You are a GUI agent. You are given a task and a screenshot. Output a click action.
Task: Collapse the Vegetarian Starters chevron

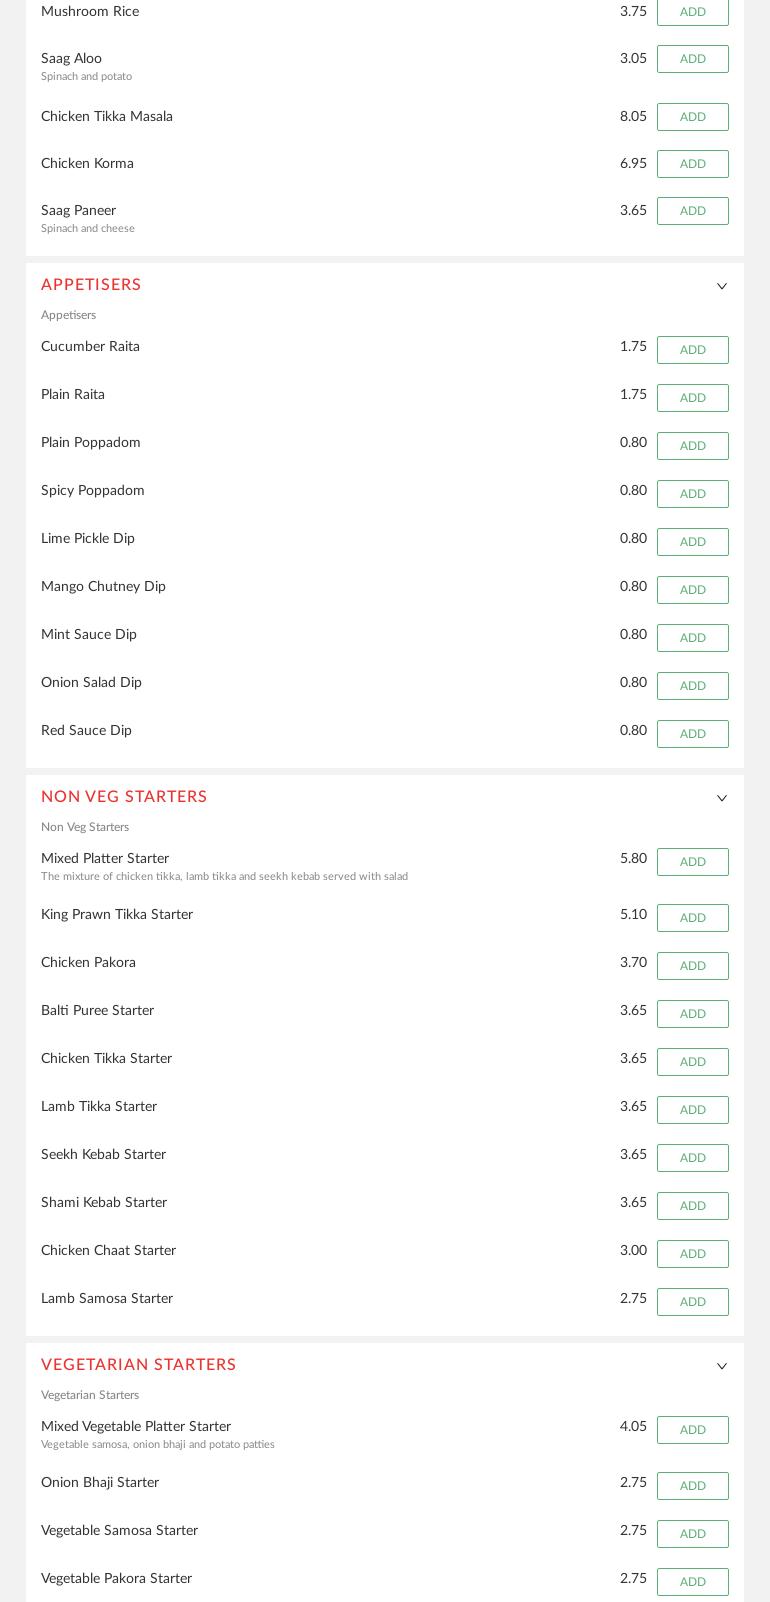722,1367
